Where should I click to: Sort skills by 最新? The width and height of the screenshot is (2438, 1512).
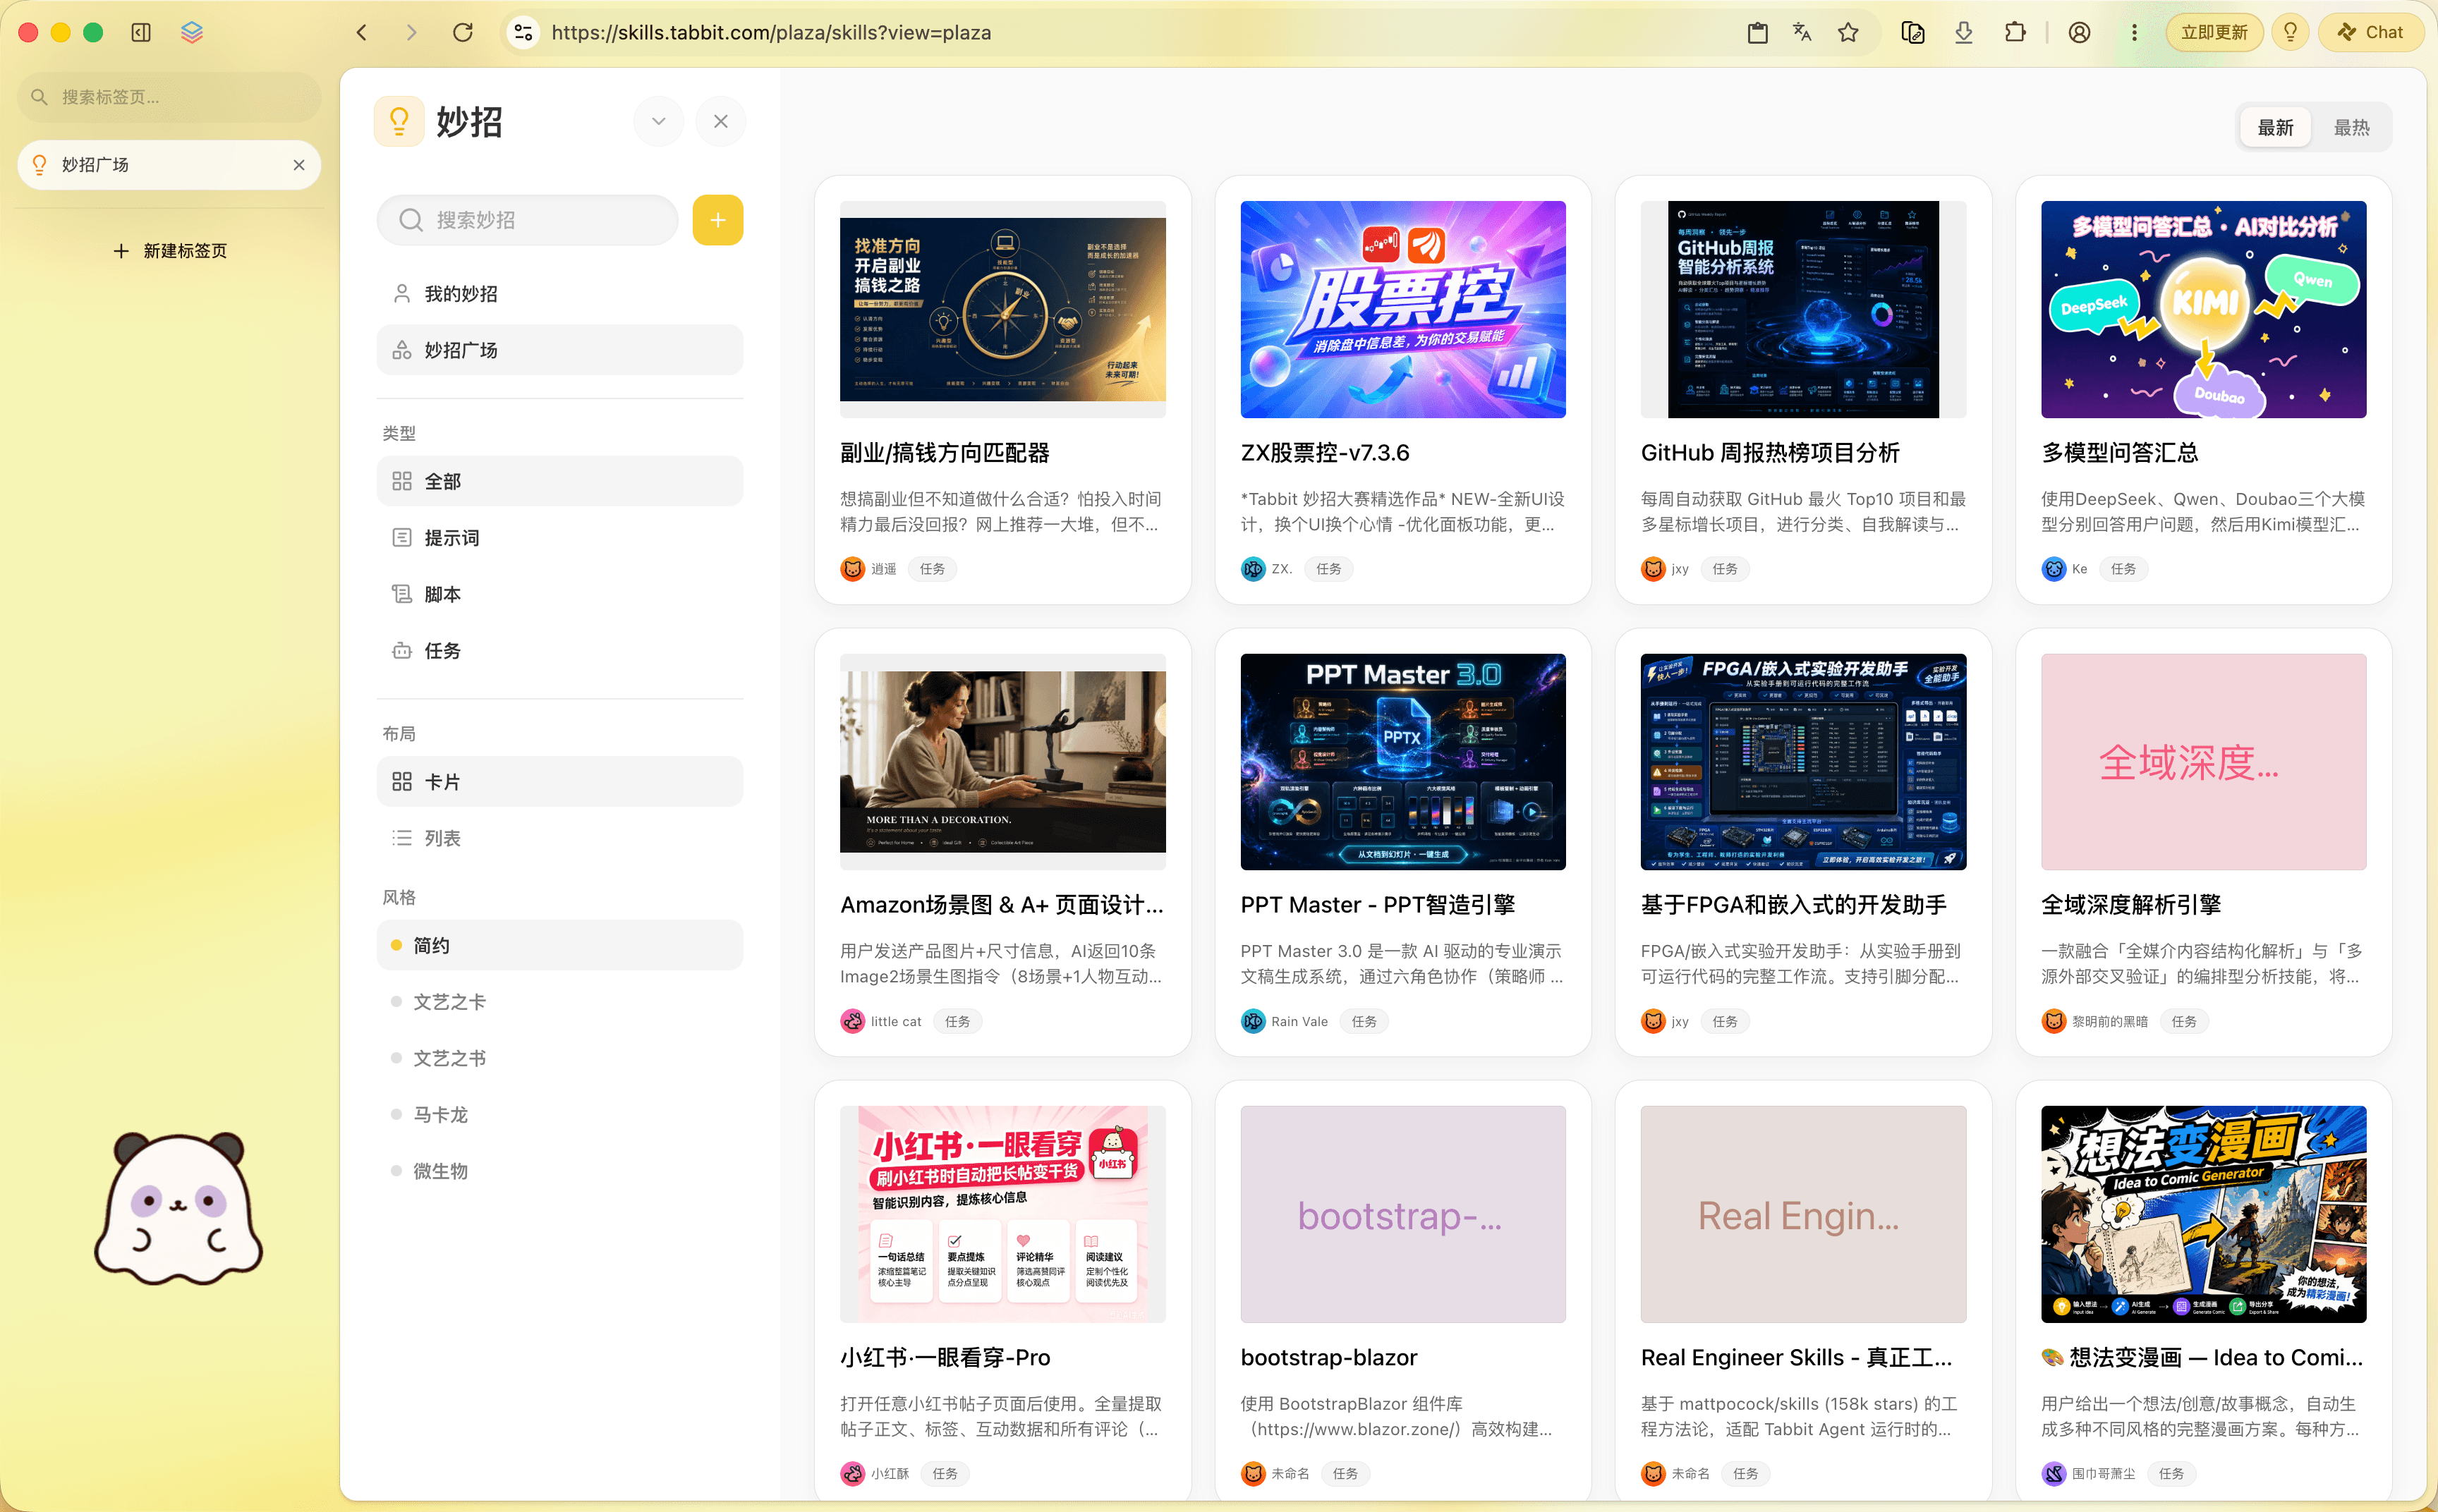[2275, 127]
